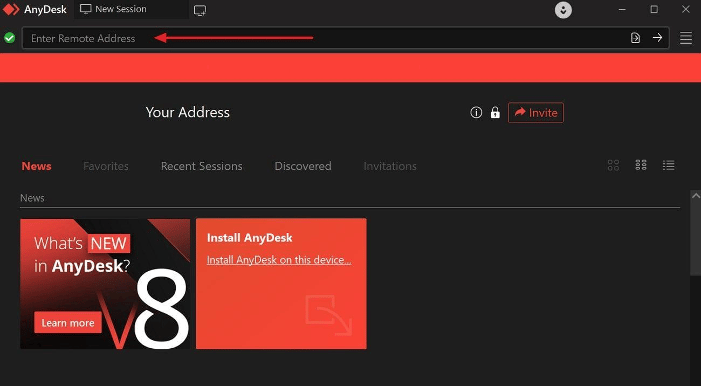Image resolution: width=702 pixels, height=386 pixels.
Task: Click the Invite button
Action: pos(536,112)
